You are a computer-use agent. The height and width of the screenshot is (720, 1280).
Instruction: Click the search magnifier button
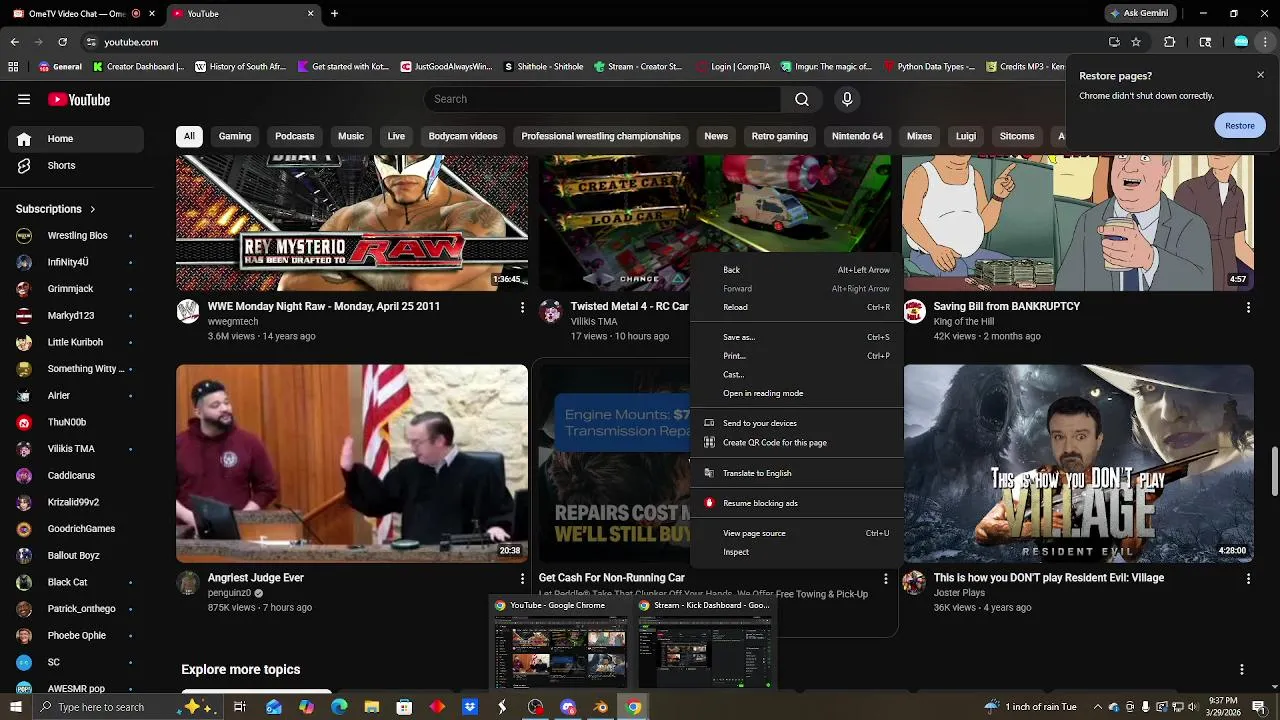tap(802, 99)
